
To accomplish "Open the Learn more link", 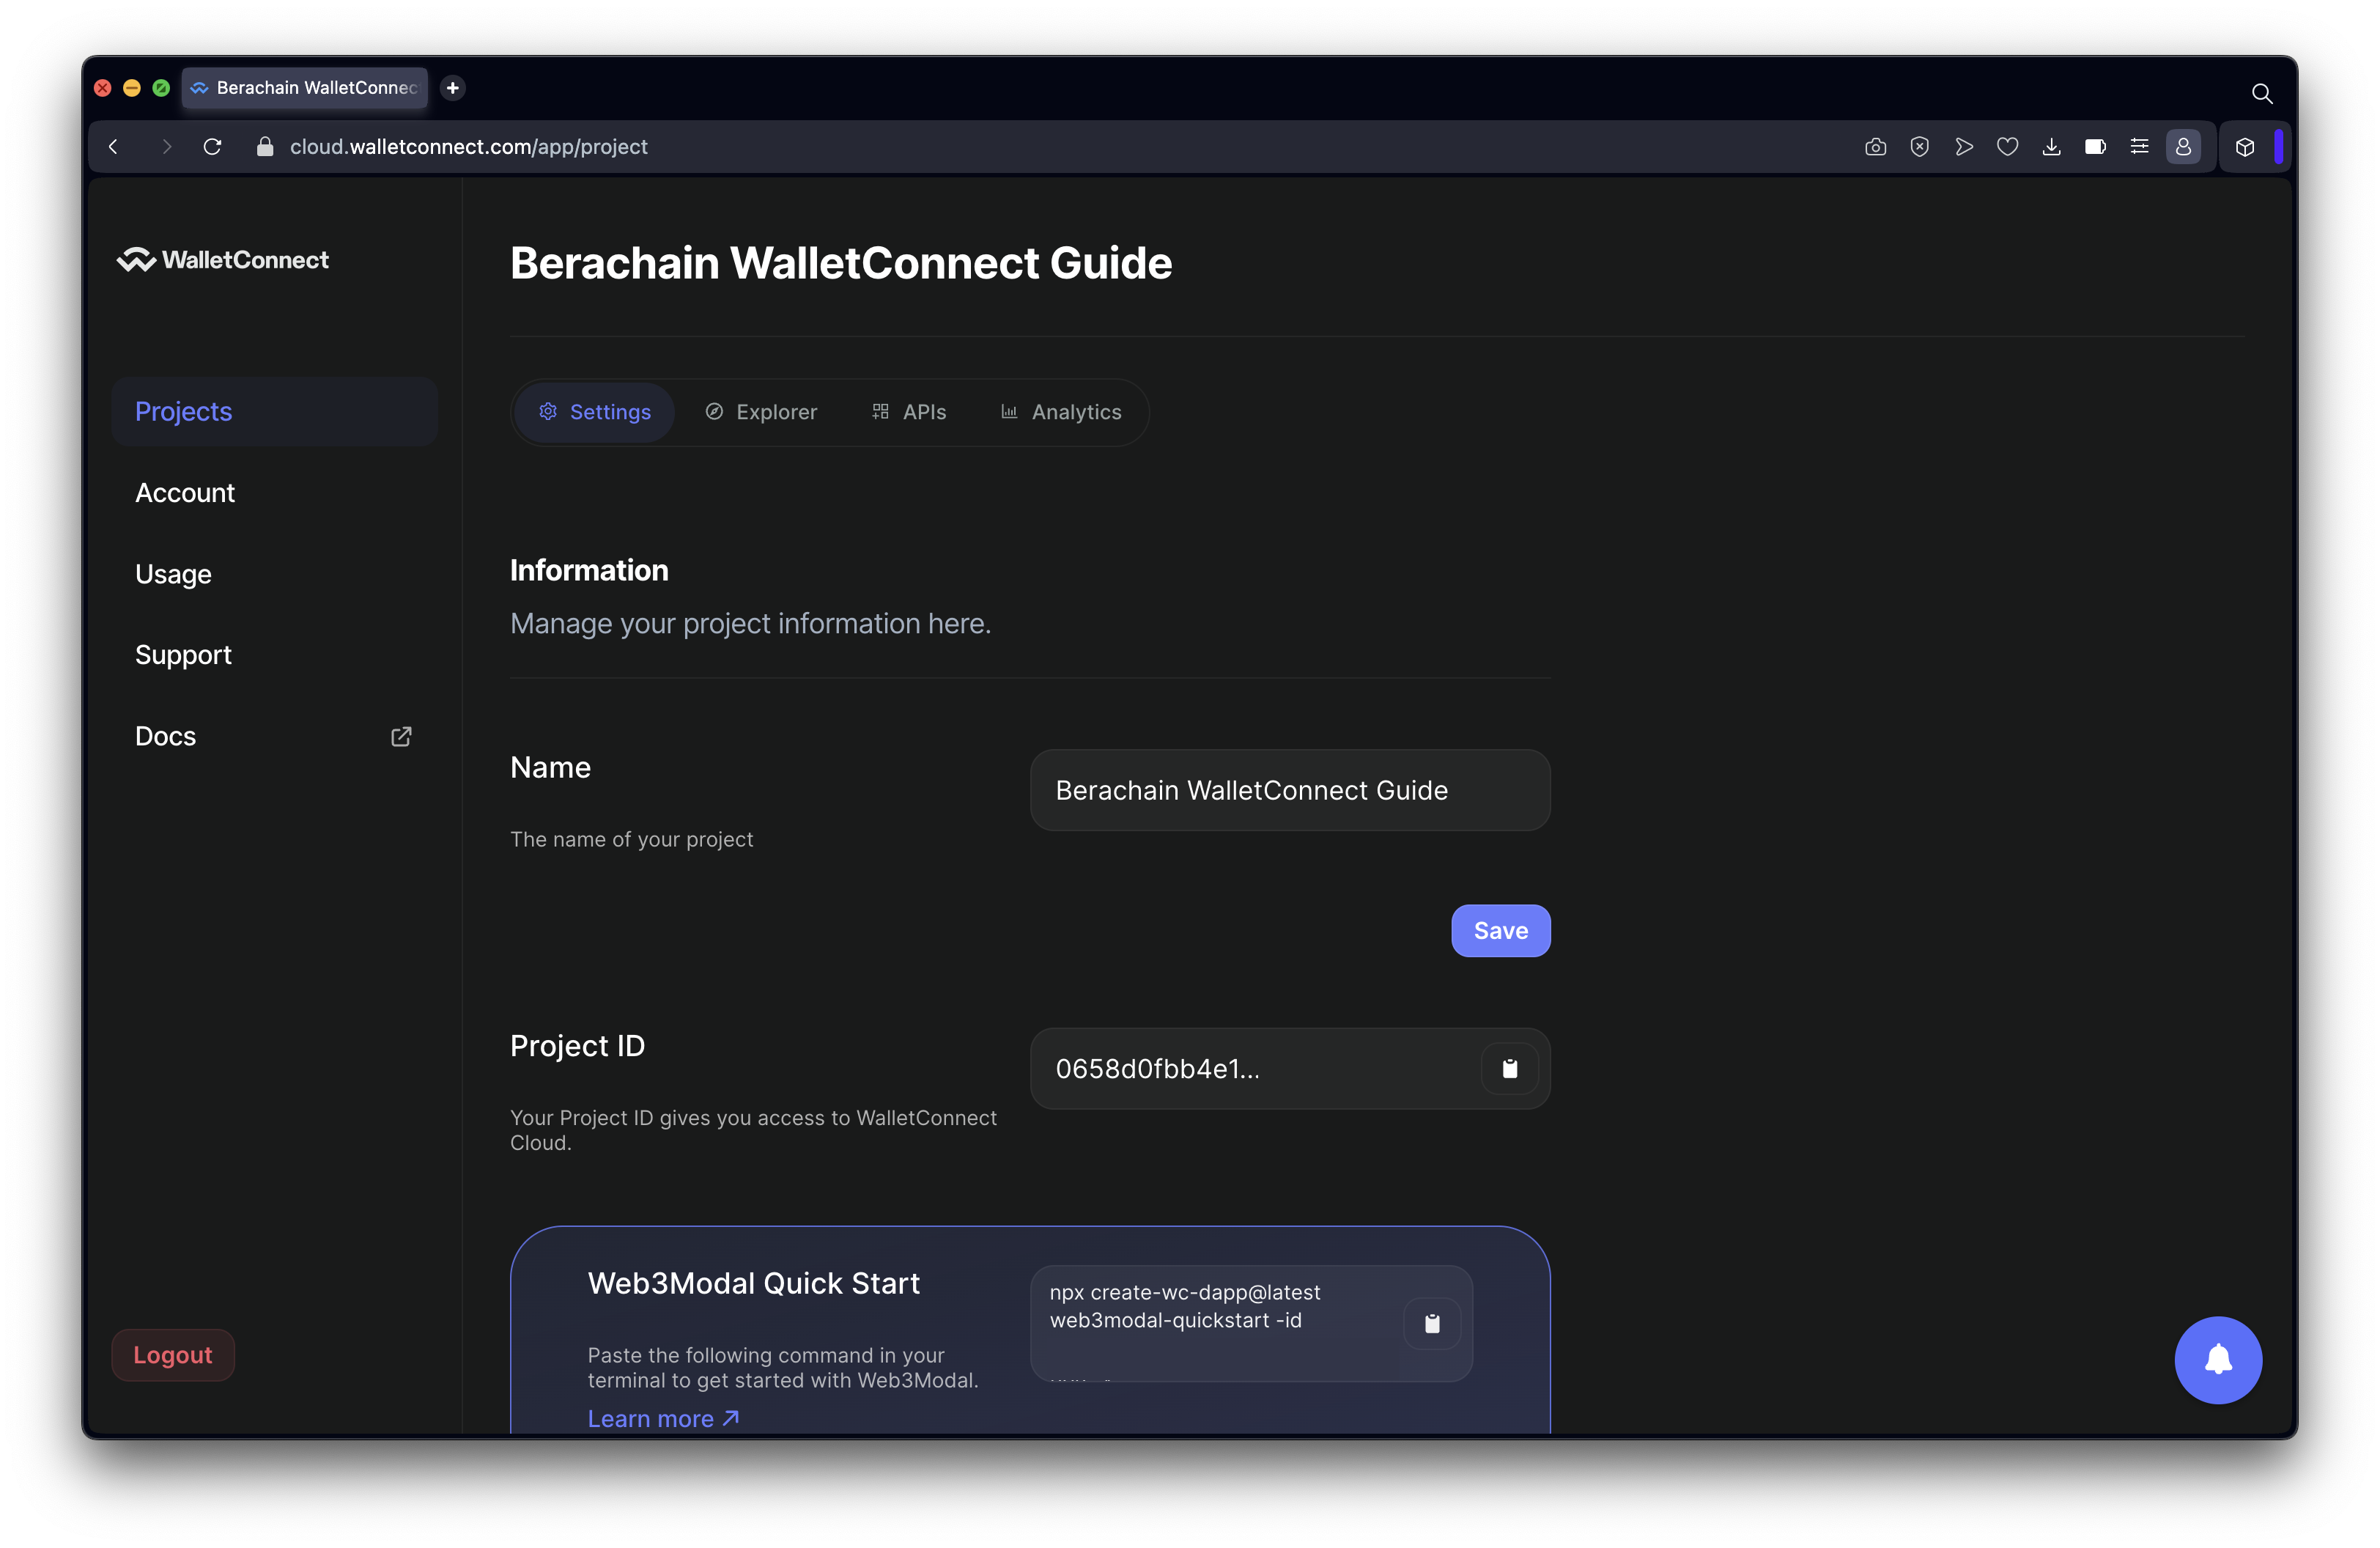I will 663,1419.
